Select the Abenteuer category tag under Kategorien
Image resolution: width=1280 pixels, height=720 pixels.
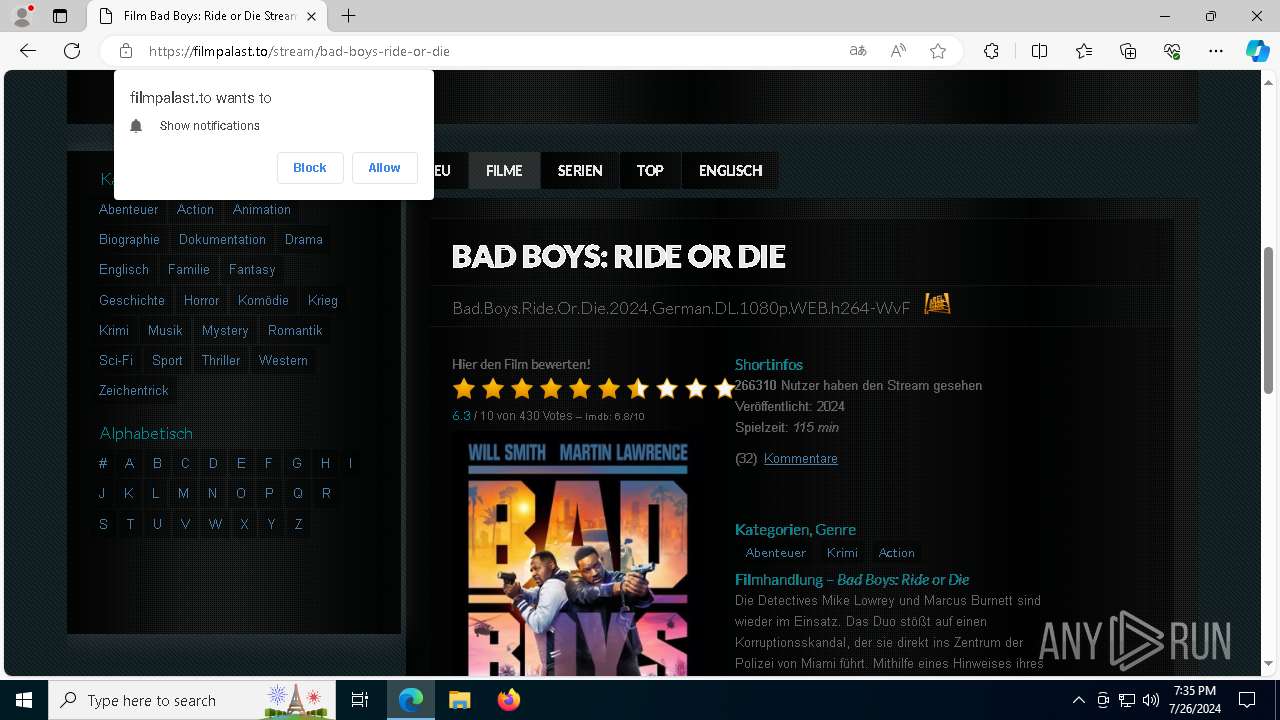pyautogui.click(x=775, y=553)
